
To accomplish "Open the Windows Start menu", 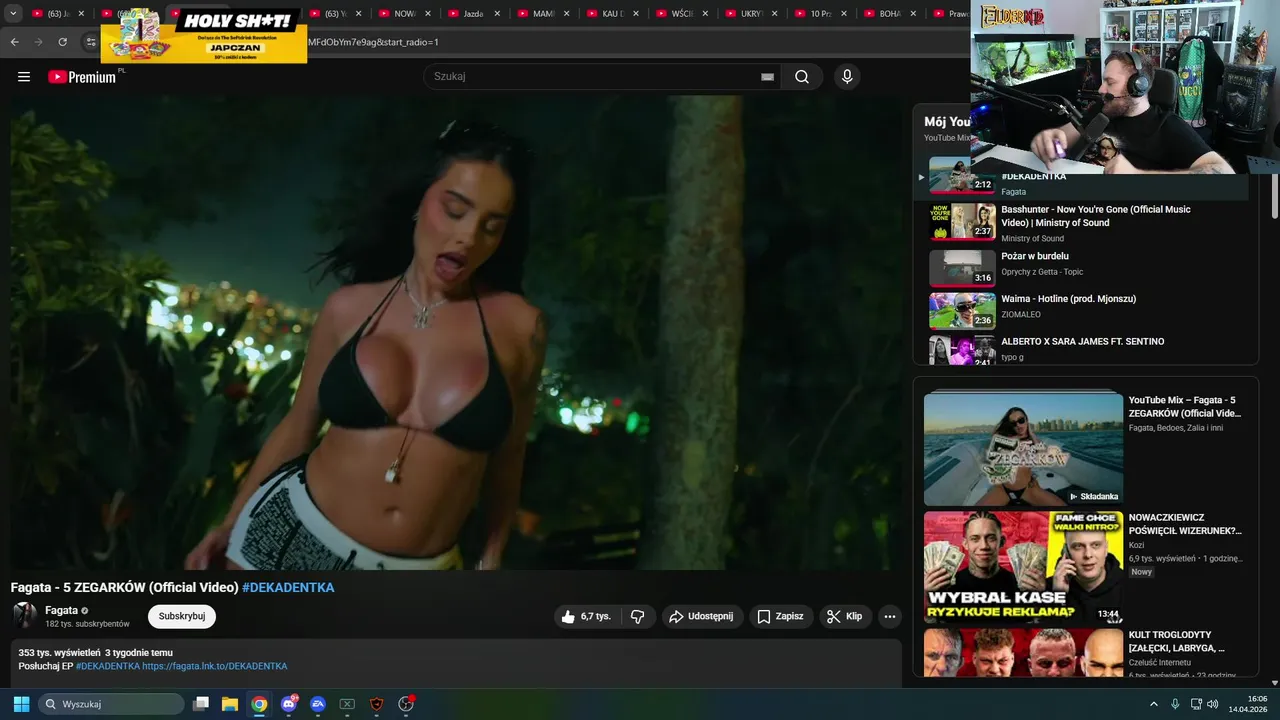I will point(21,704).
